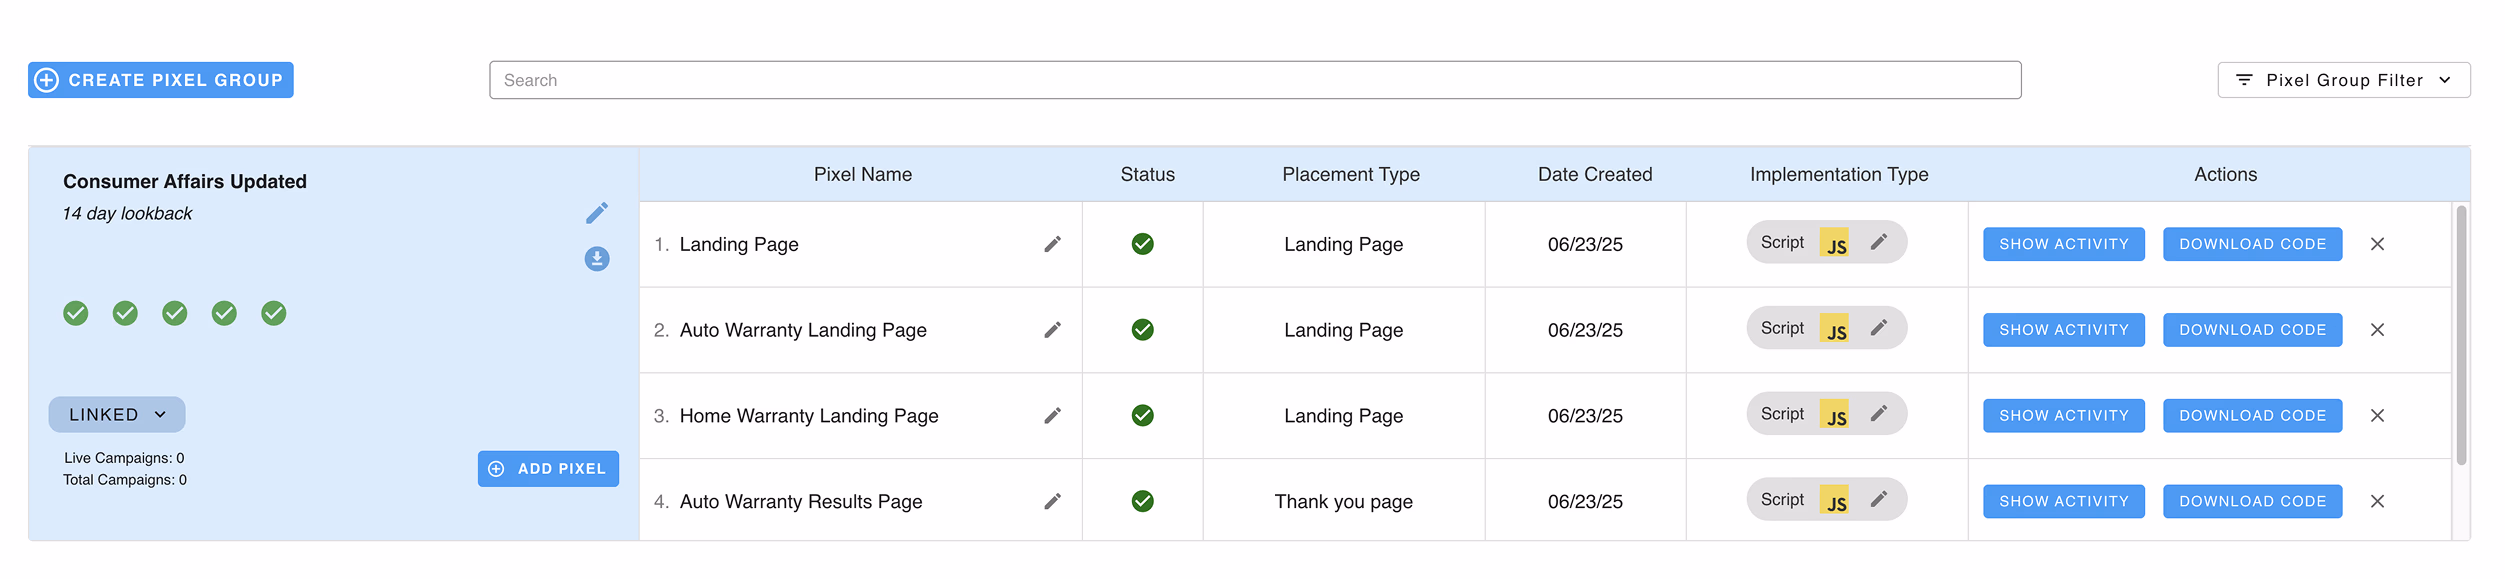Click the Live Campaigns: 0 text

[x=124, y=458]
